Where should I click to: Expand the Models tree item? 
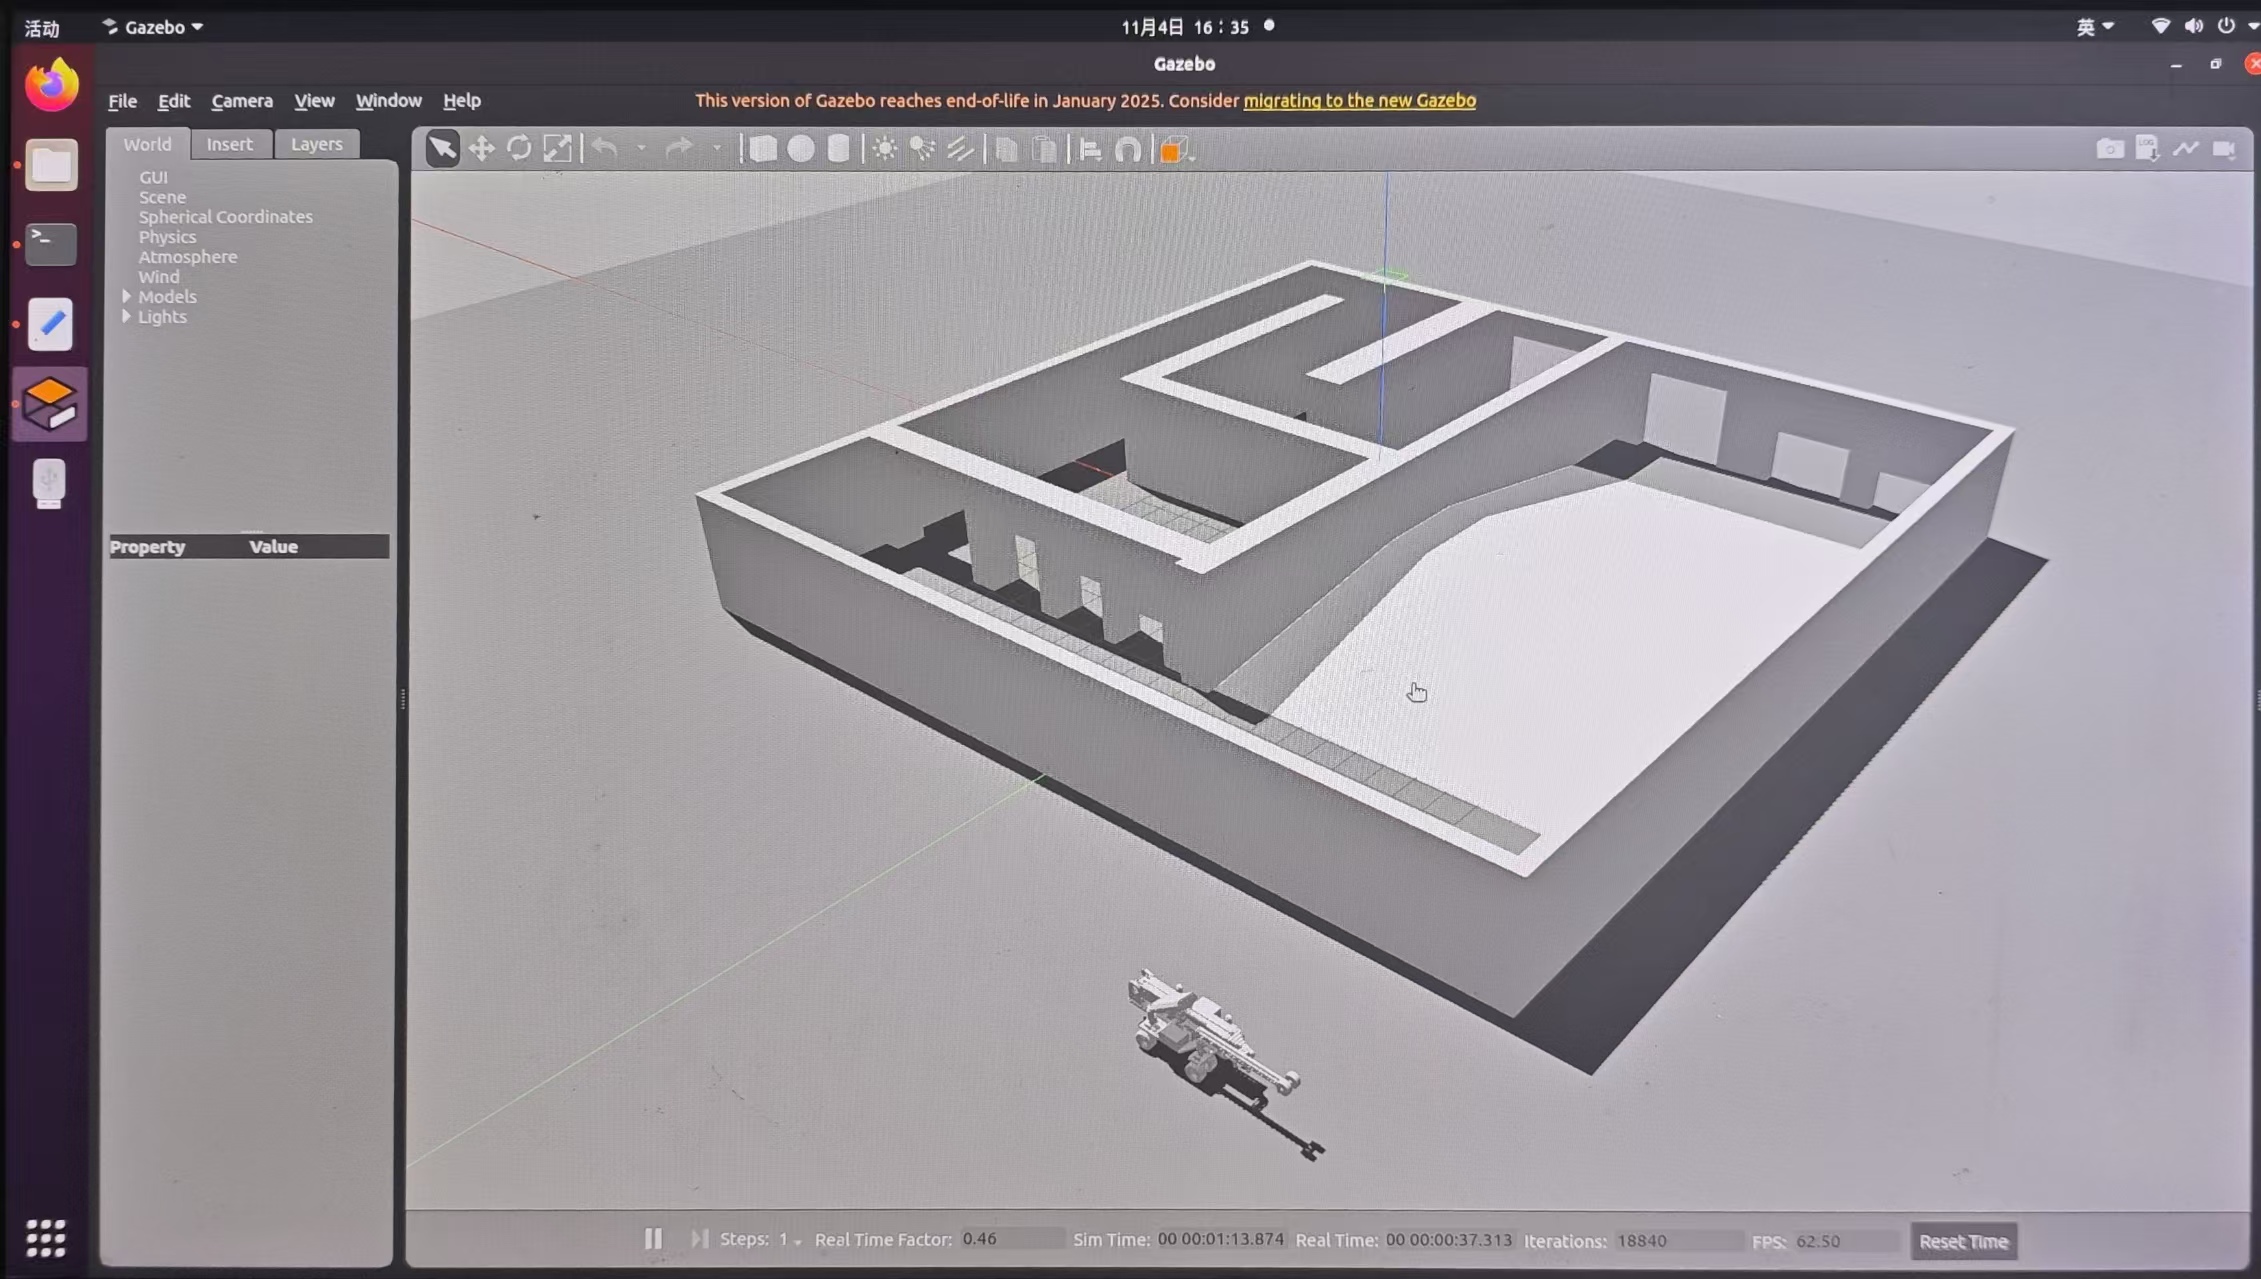(127, 297)
